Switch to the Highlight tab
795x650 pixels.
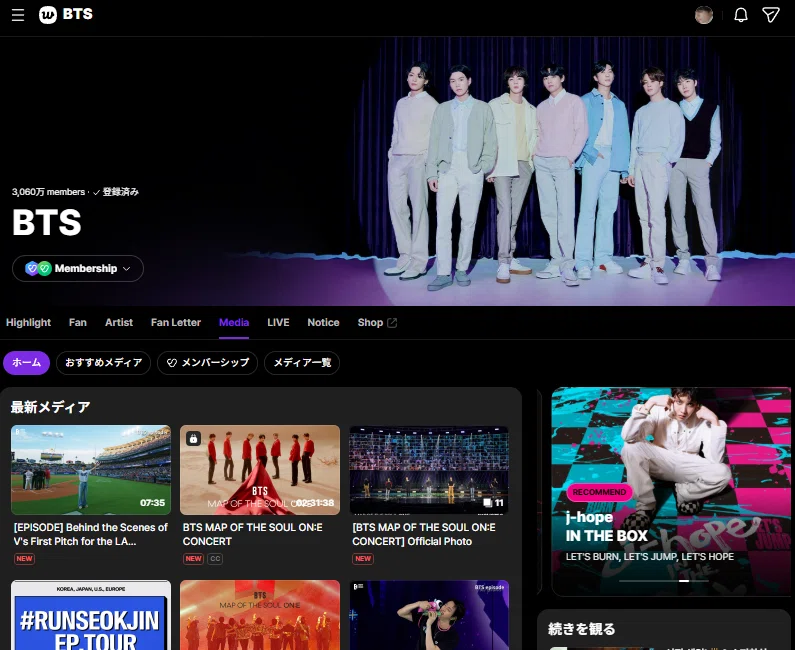[x=28, y=322]
